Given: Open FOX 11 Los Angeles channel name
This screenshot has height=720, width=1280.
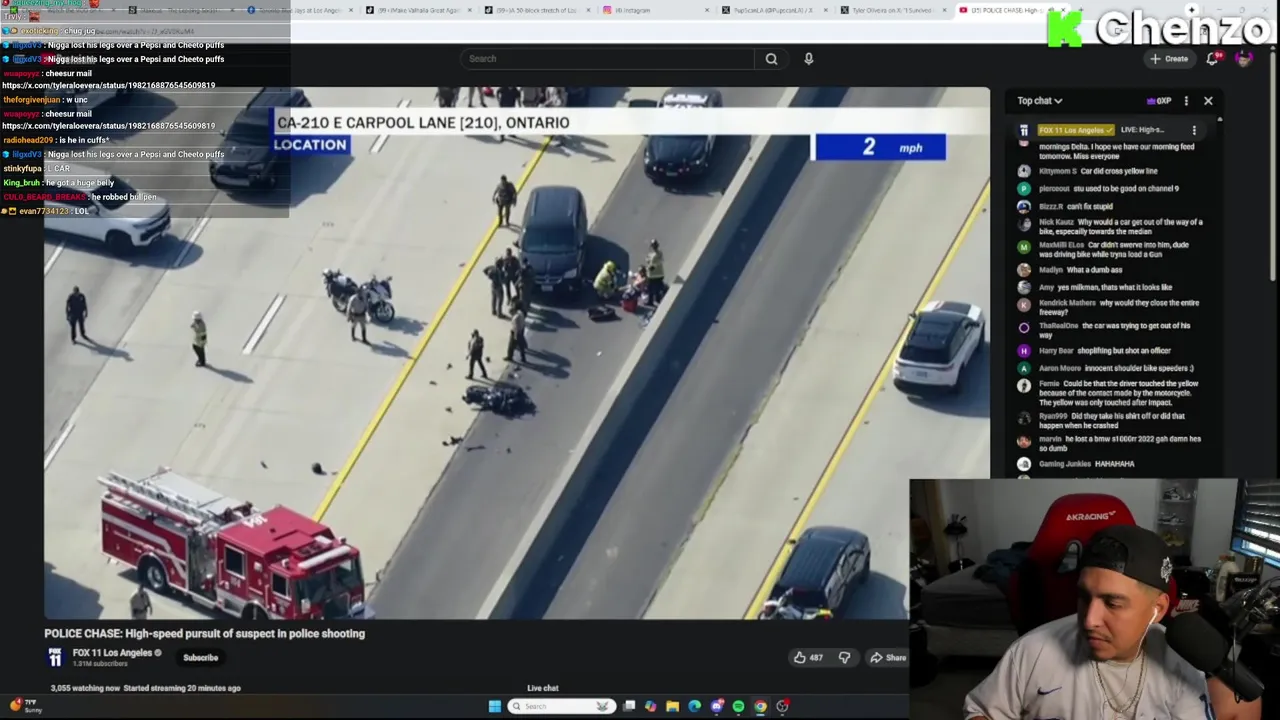Looking at the screenshot, I should 111,653.
